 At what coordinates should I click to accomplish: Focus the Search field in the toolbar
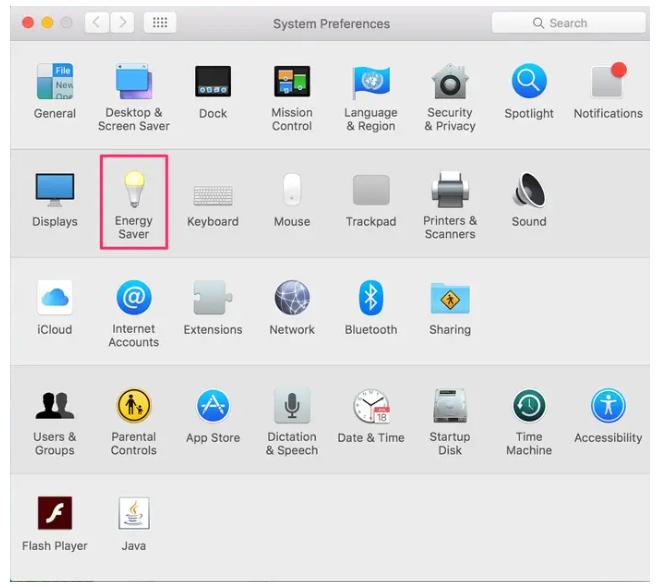[569, 23]
